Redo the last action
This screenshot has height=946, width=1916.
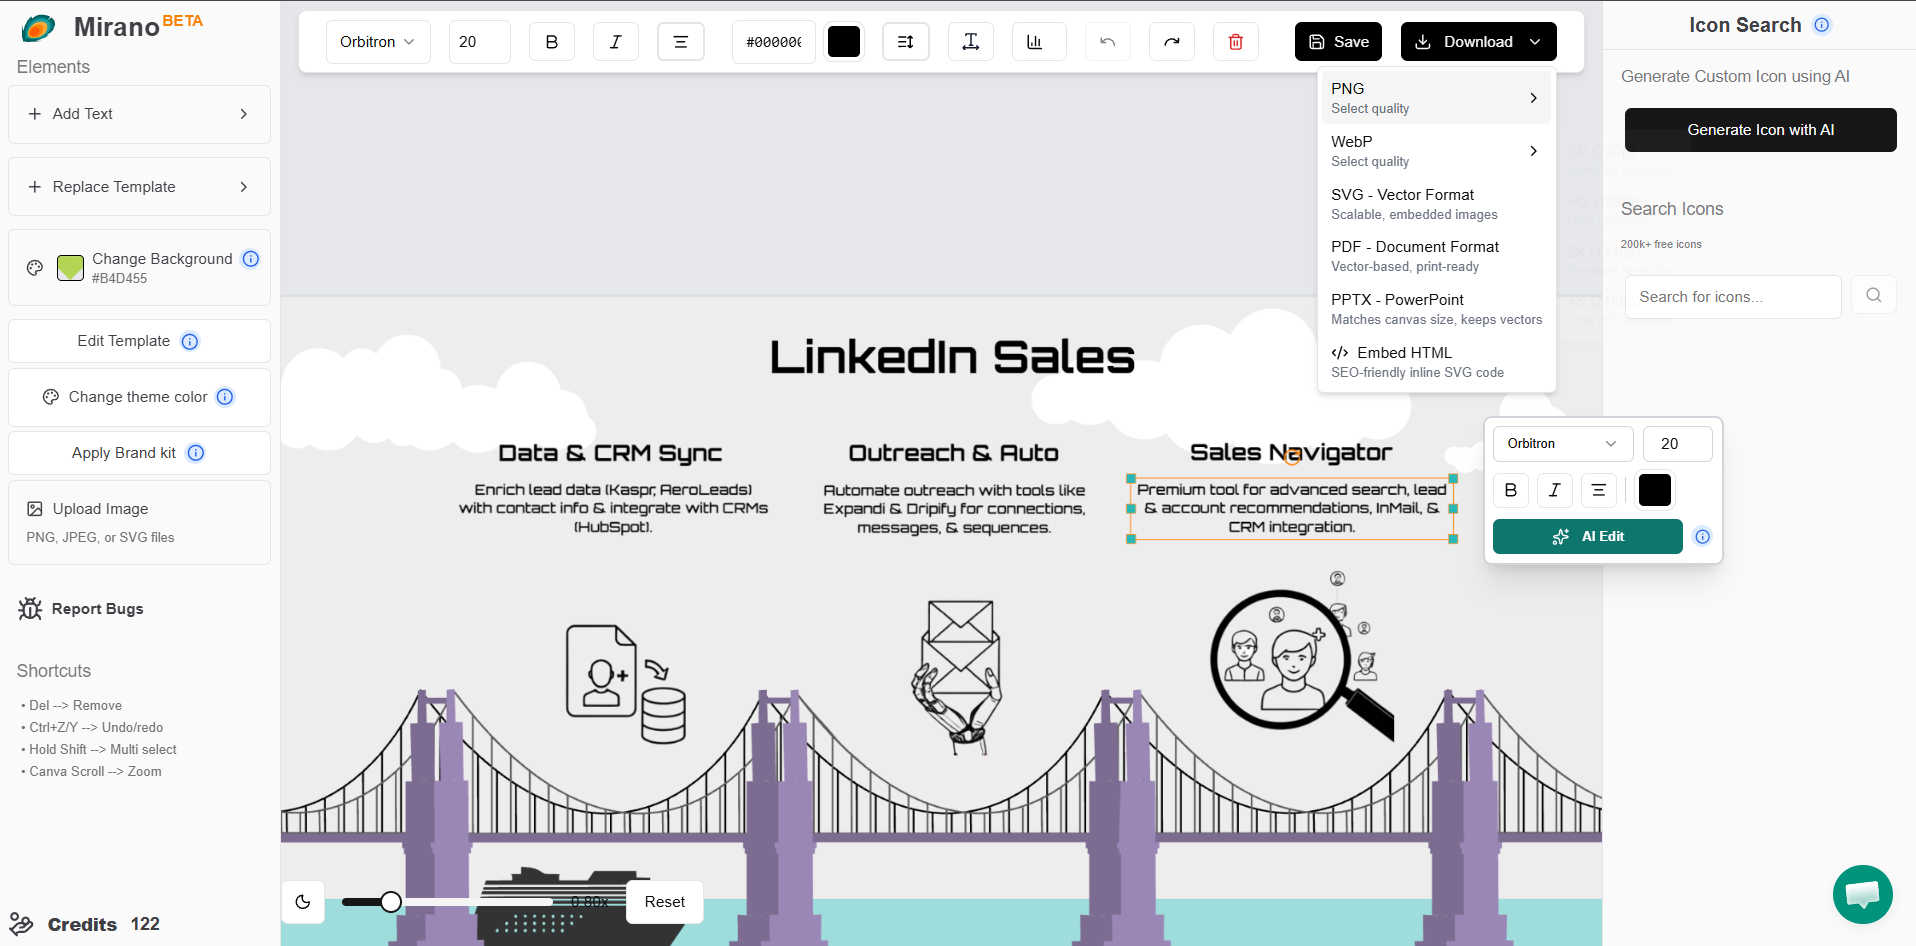coord(1171,41)
